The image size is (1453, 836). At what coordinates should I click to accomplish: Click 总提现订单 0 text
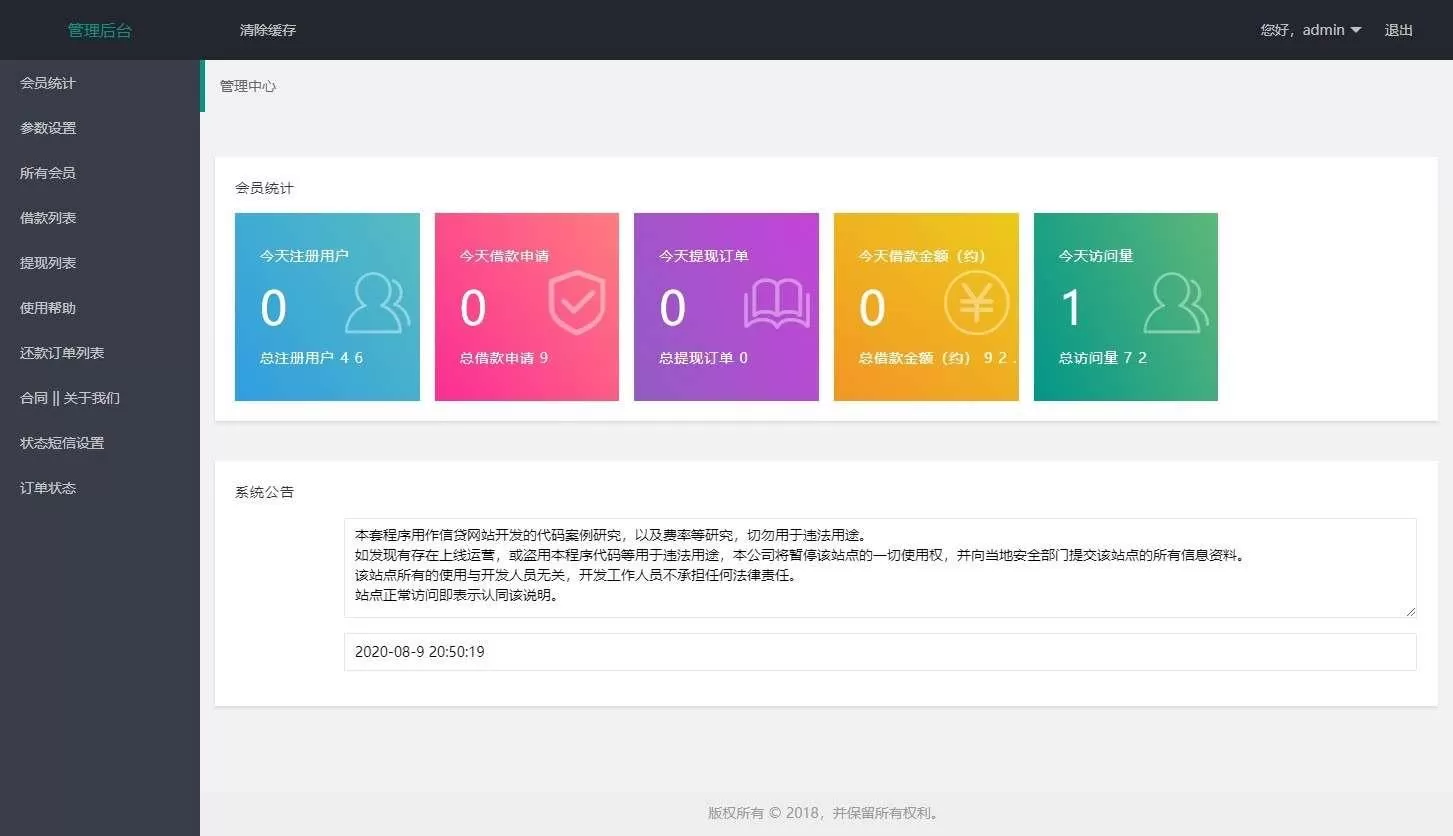(704, 357)
